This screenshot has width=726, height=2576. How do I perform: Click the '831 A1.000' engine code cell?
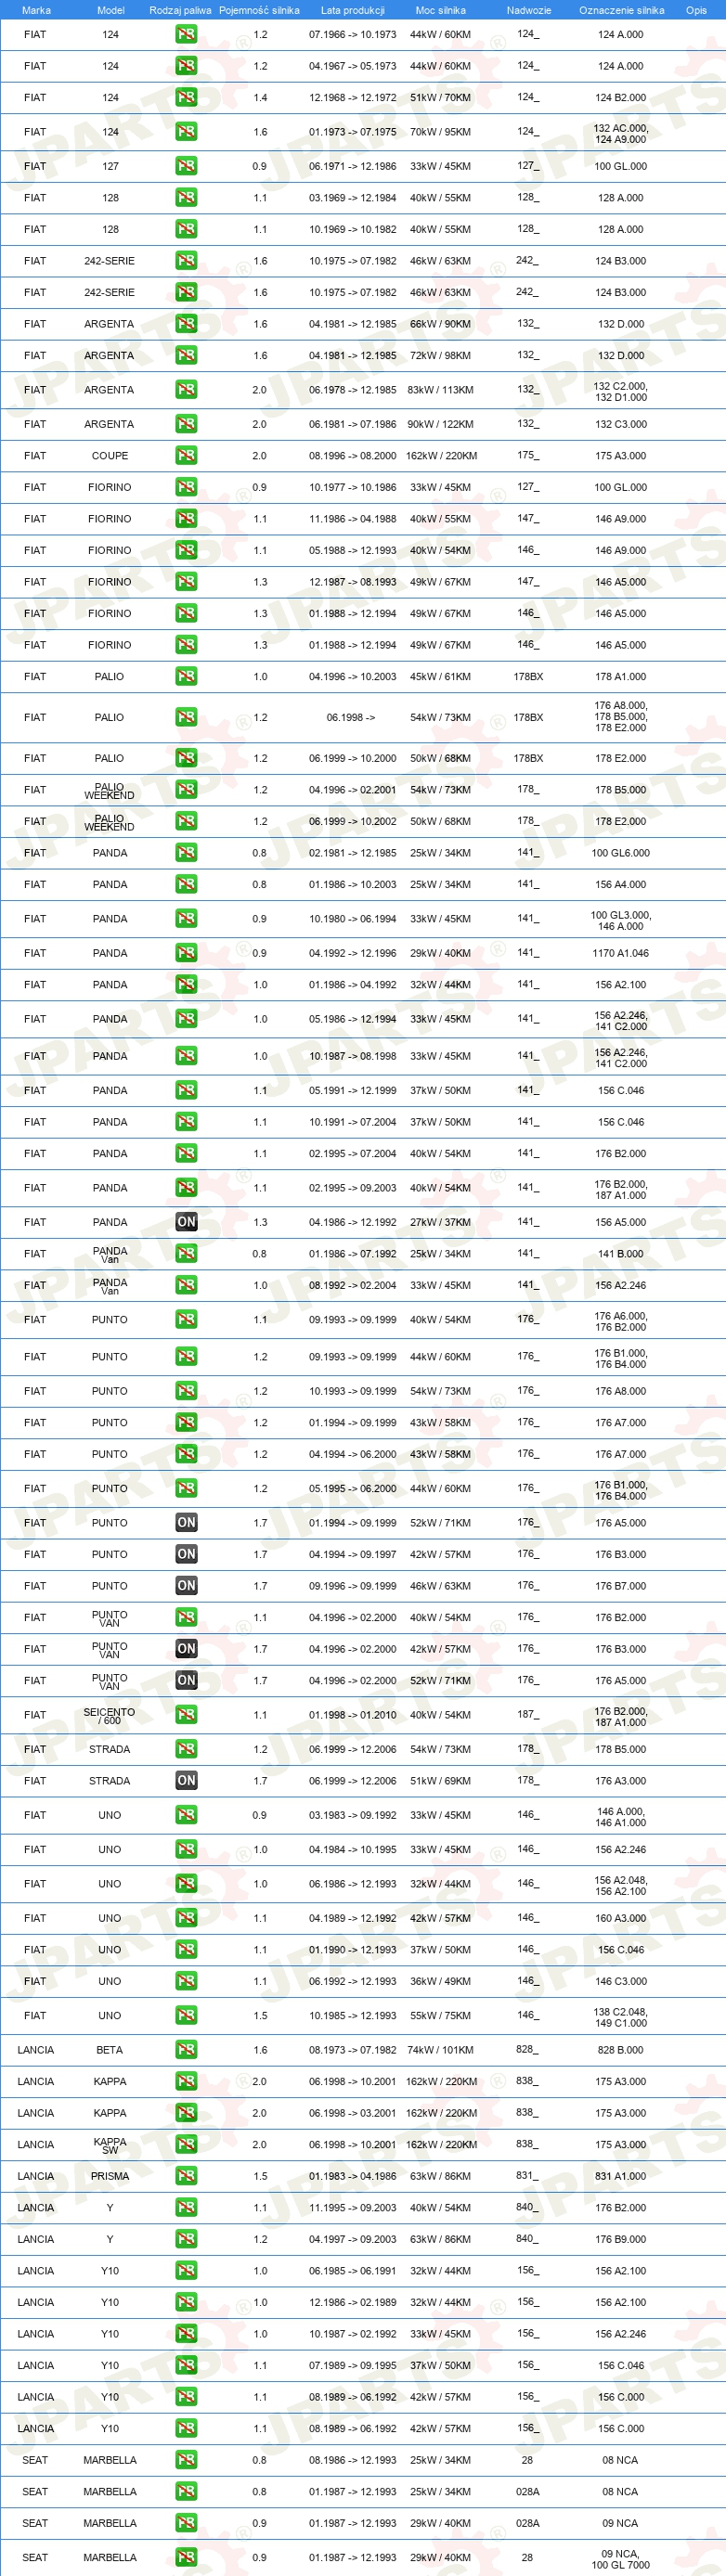click(621, 2176)
